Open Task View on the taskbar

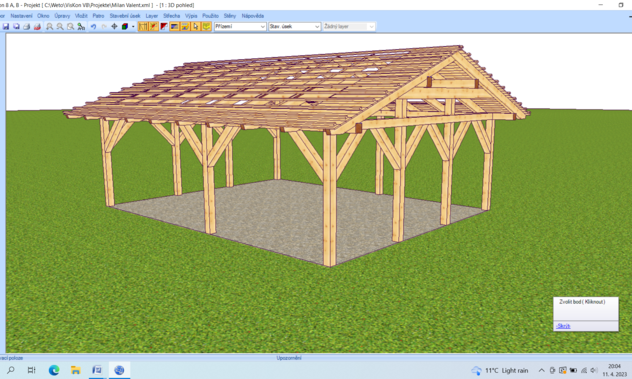tap(31, 370)
